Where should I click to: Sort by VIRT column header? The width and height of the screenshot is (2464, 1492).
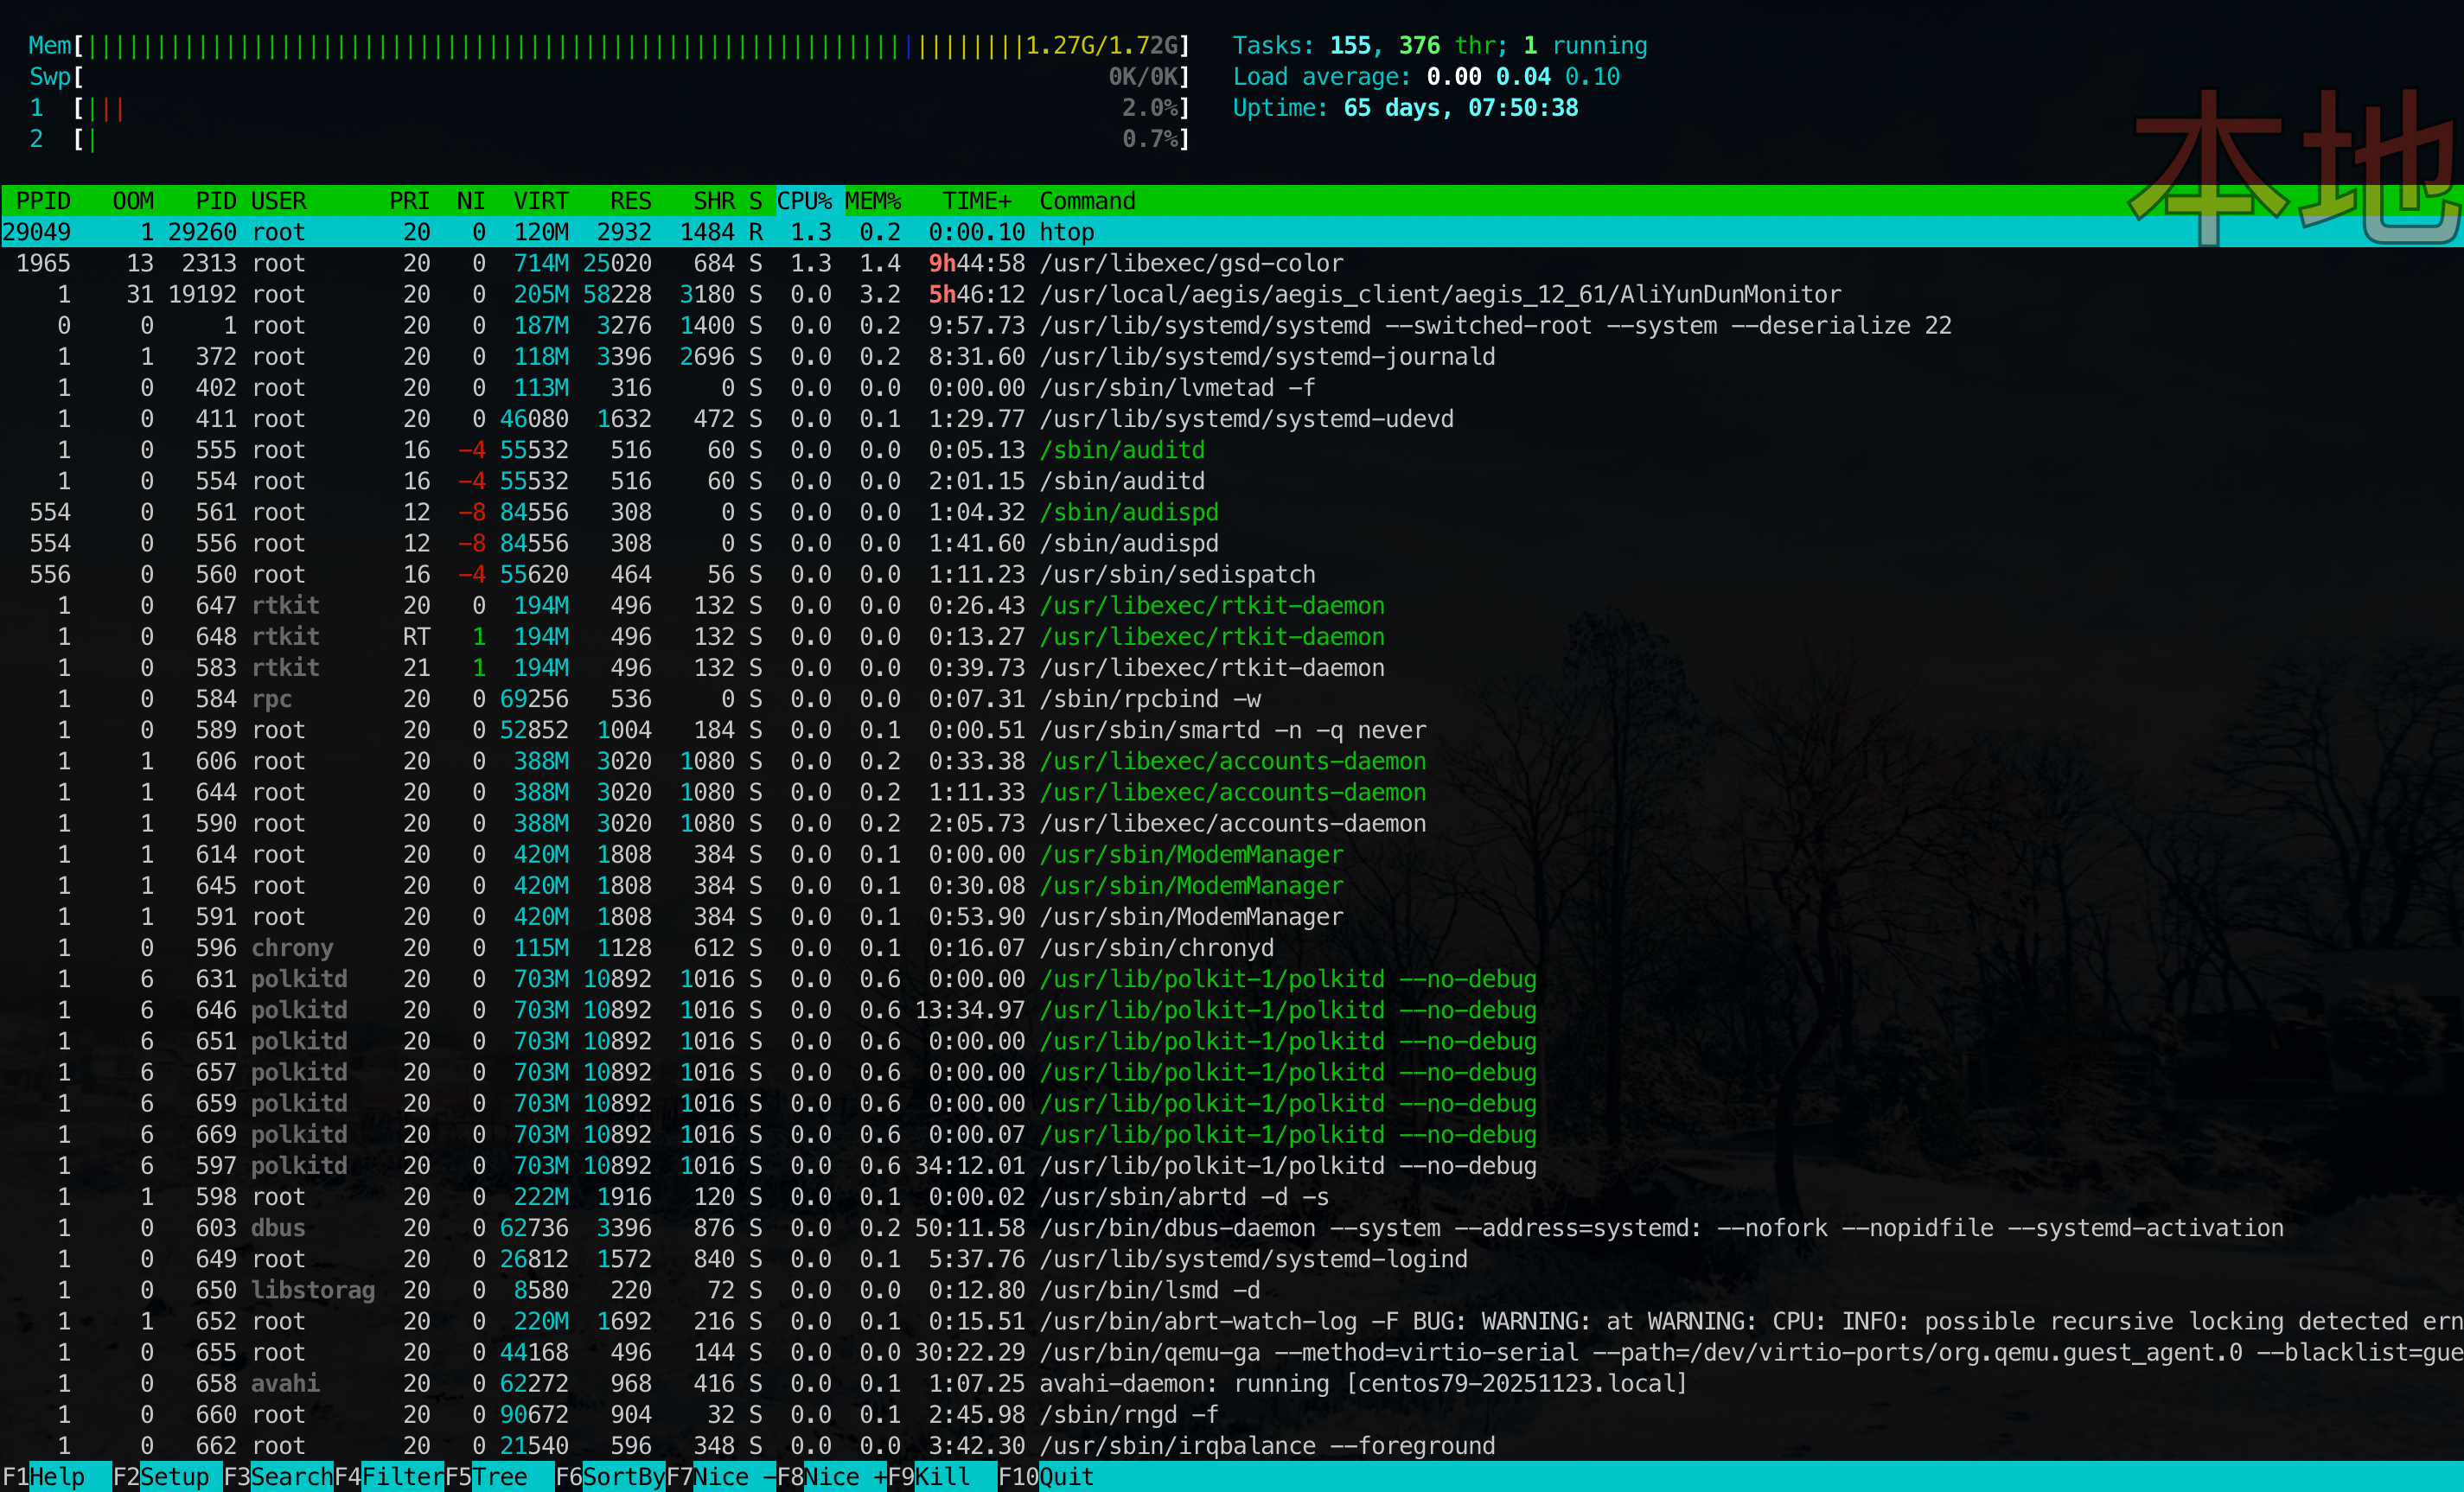541,201
